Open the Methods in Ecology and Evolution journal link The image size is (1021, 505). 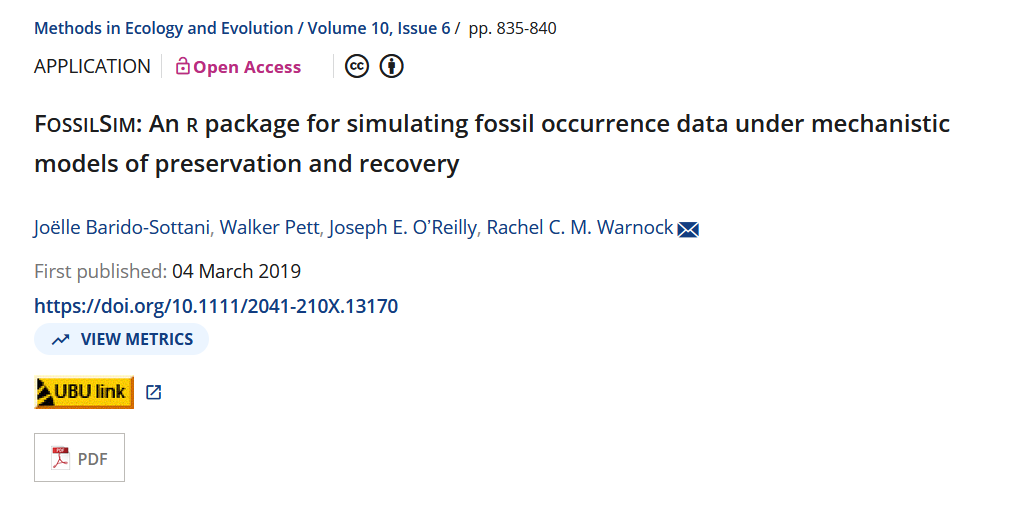(x=164, y=28)
